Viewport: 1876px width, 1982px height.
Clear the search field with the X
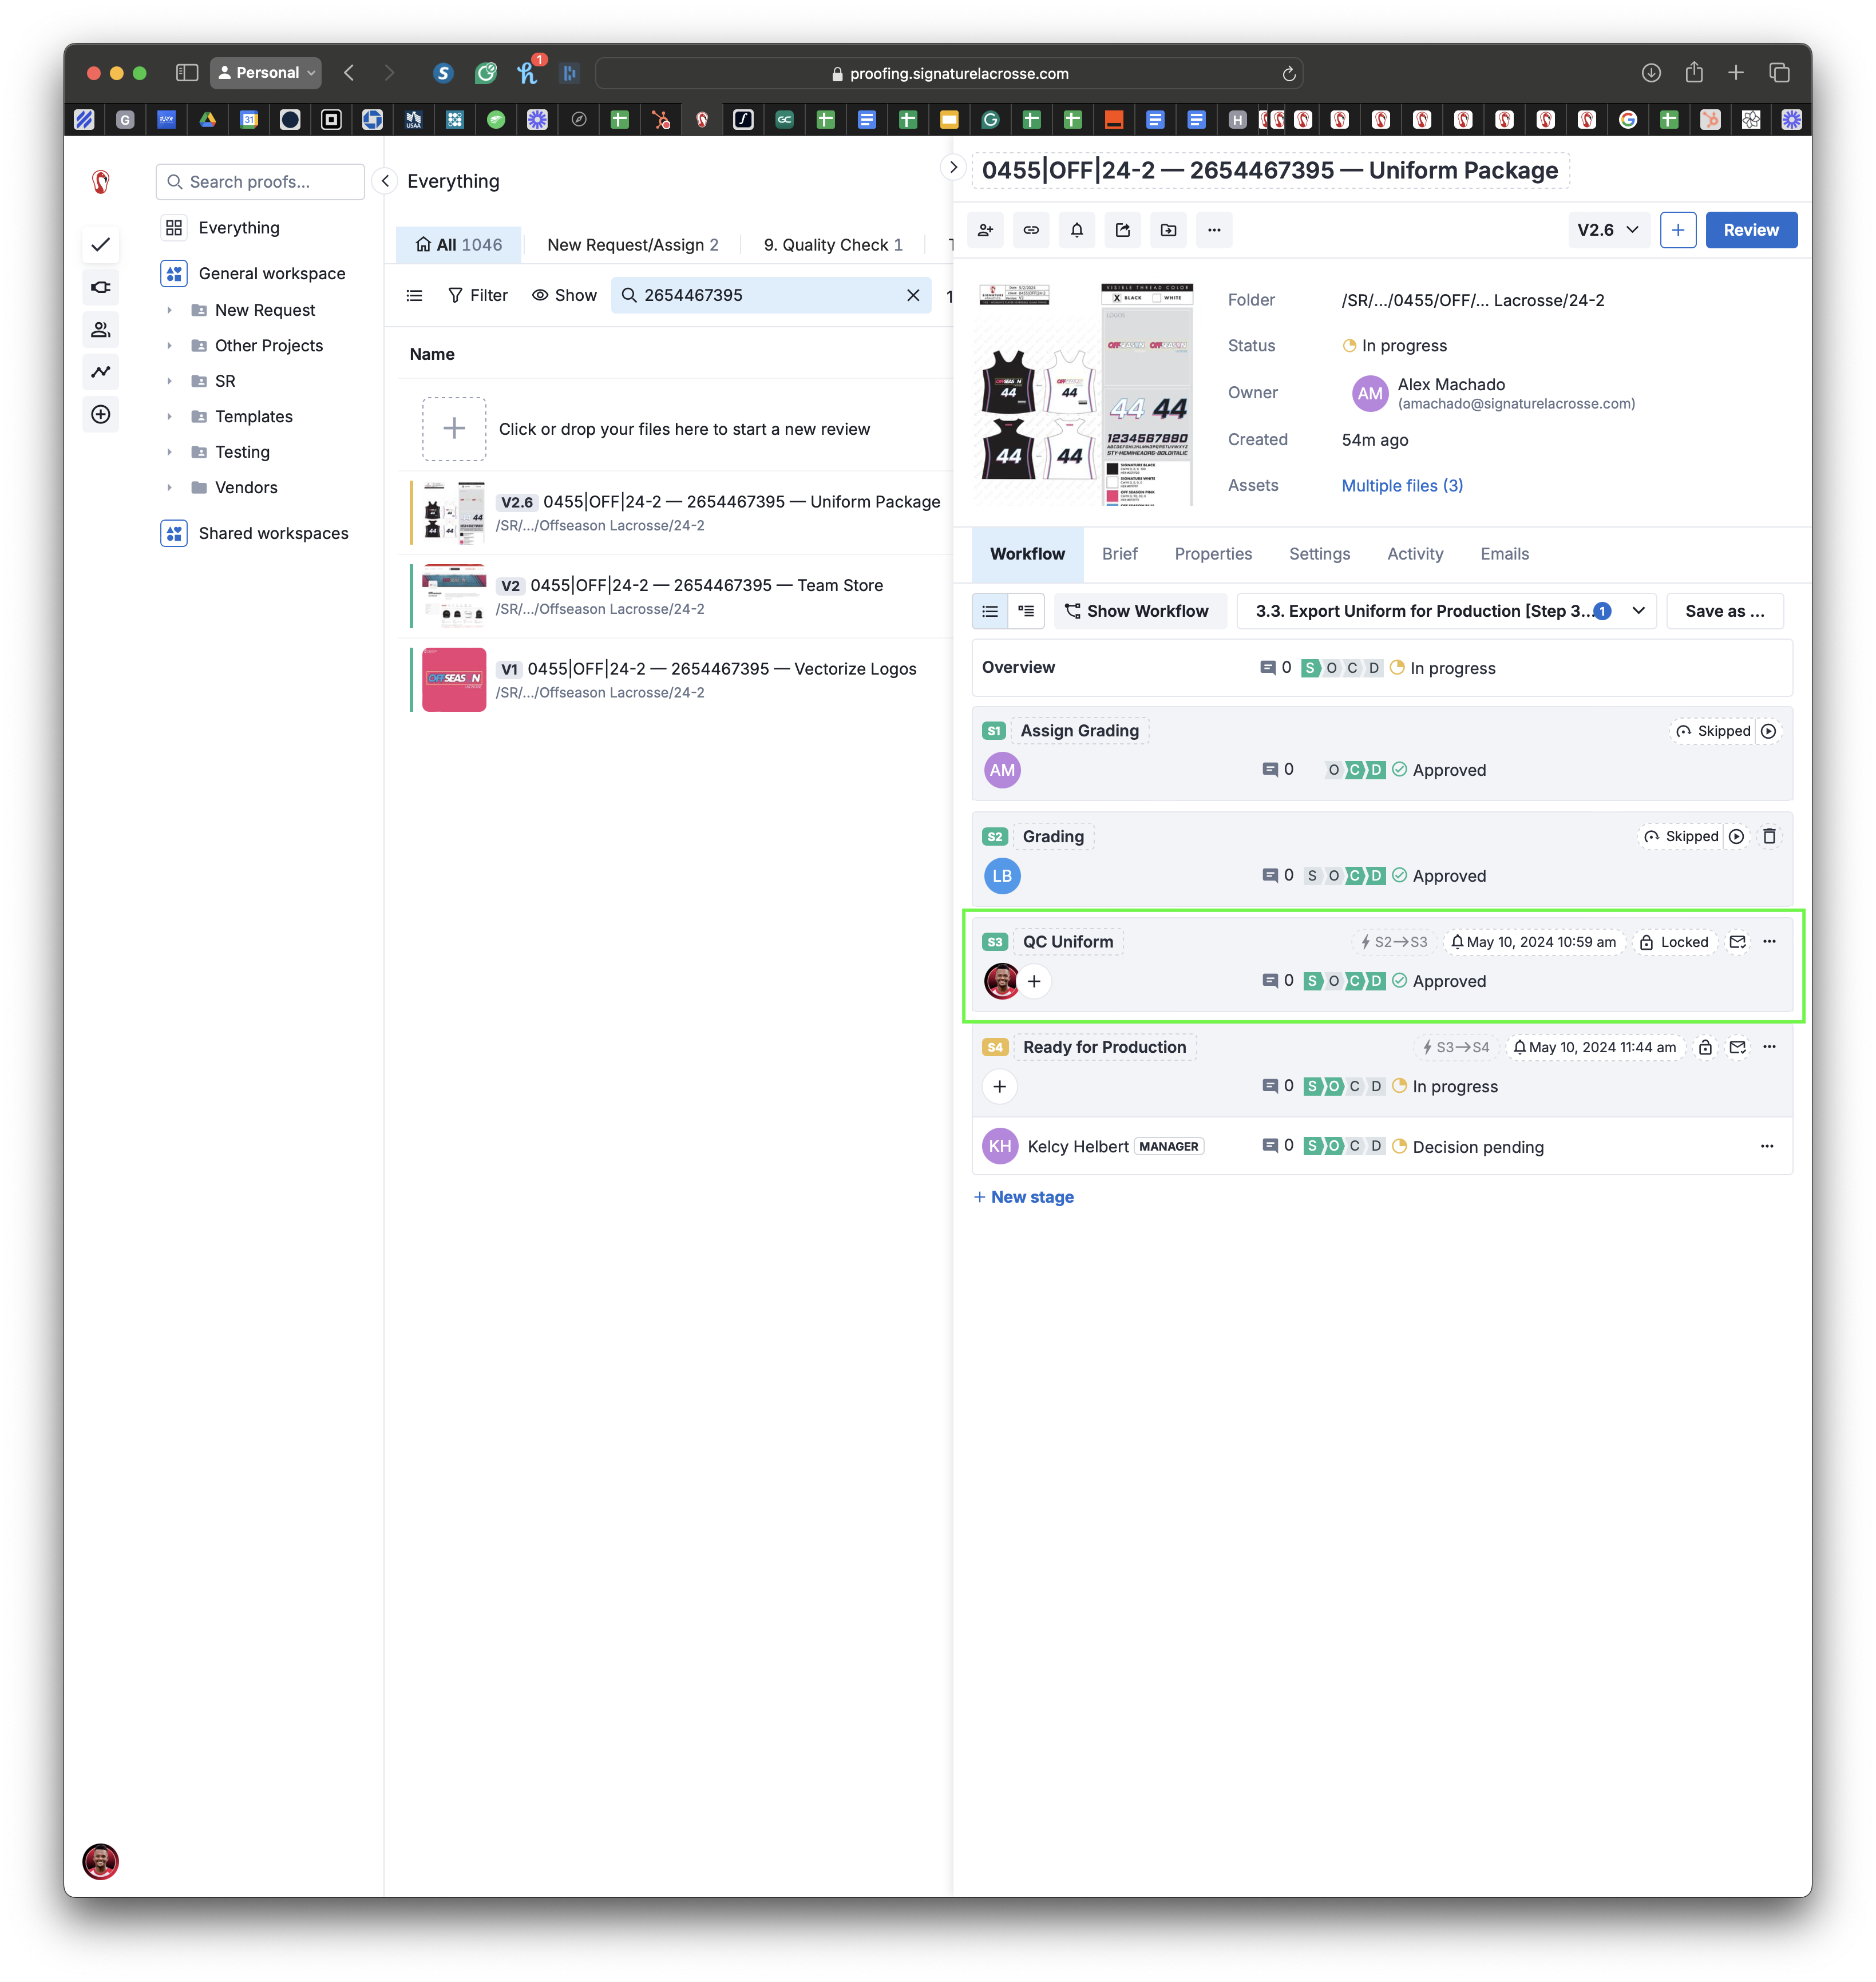[912, 295]
